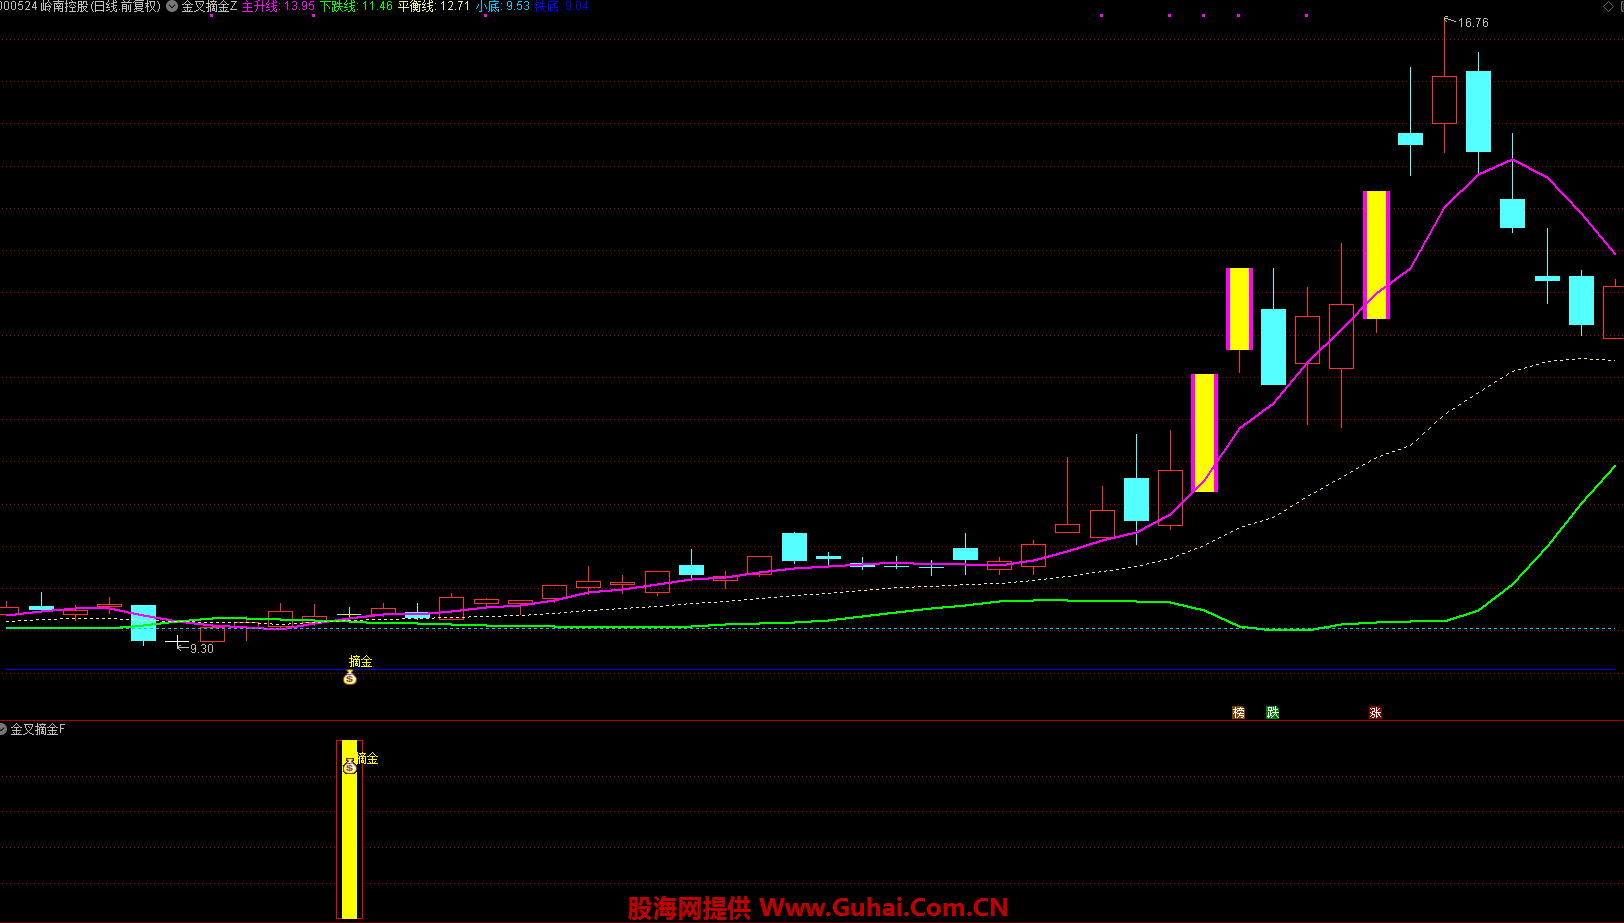Click the 9.30 low price label
The image size is (1624, 923).
202,649
